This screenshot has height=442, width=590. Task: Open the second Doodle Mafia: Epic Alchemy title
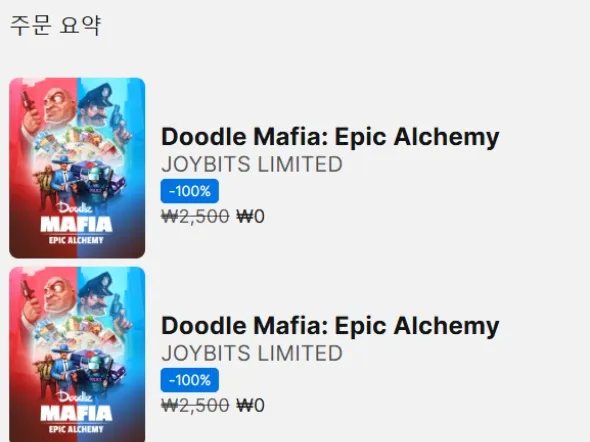click(x=330, y=326)
